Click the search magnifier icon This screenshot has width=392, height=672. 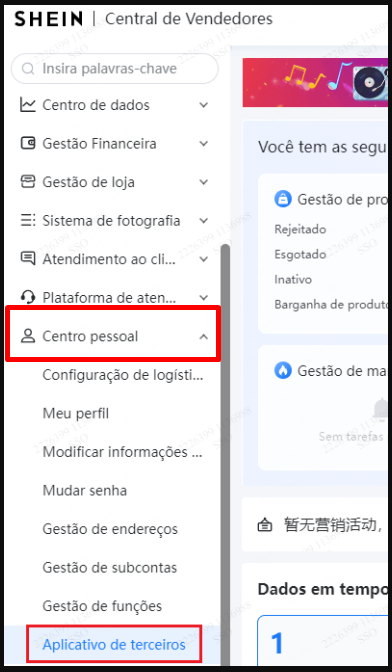point(28,69)
